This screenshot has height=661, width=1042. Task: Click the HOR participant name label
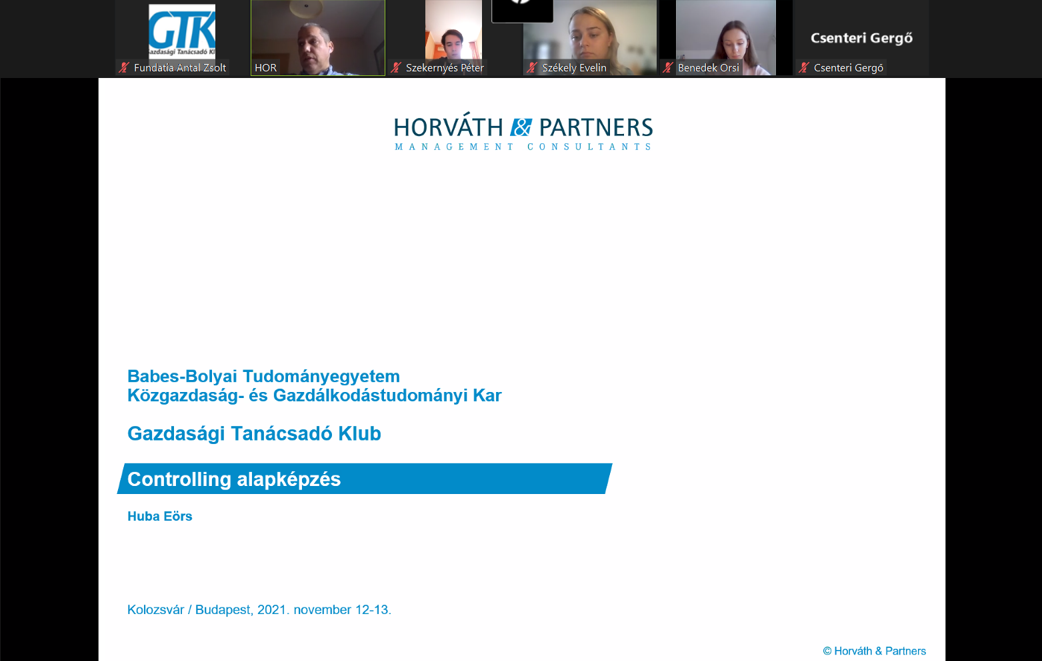coord(265,68)
